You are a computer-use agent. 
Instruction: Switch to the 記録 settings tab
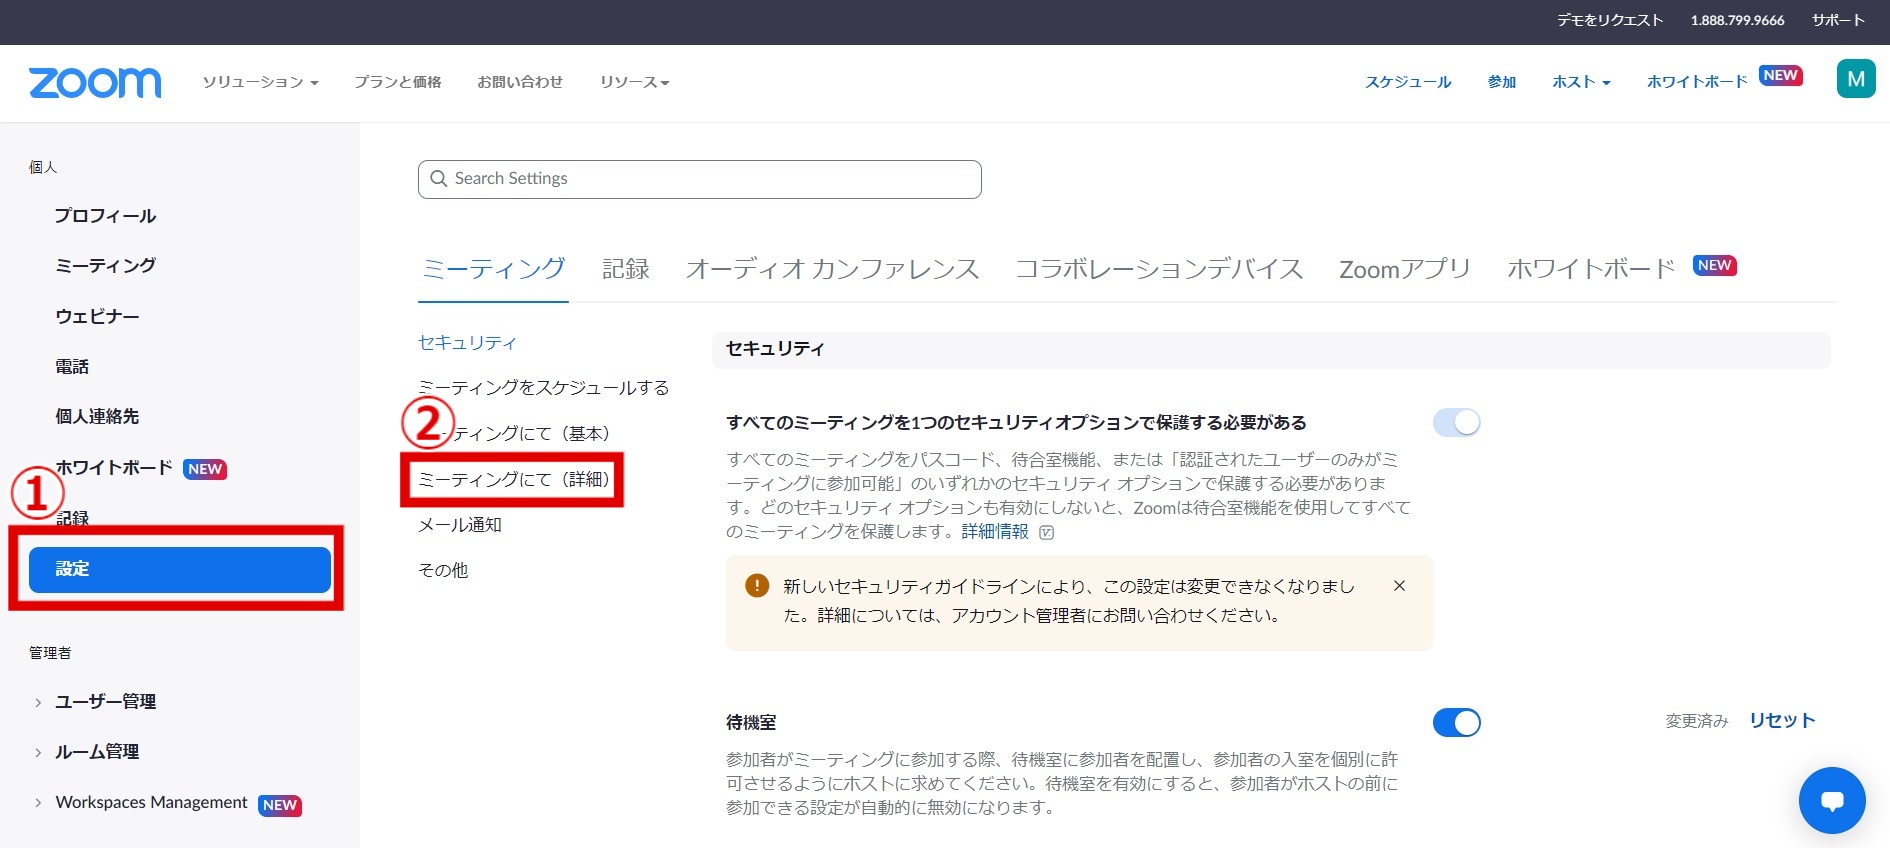[x=626, y=269]
